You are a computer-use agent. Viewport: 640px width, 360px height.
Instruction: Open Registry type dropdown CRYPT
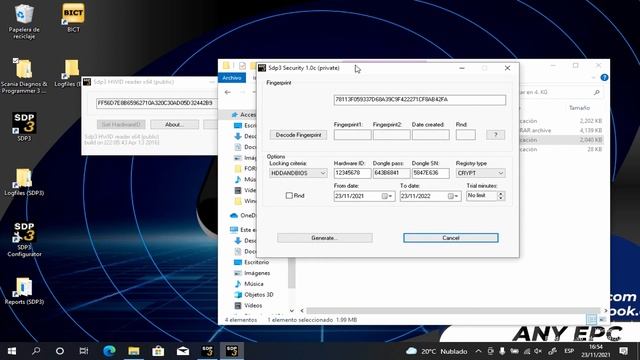[480, 173]
